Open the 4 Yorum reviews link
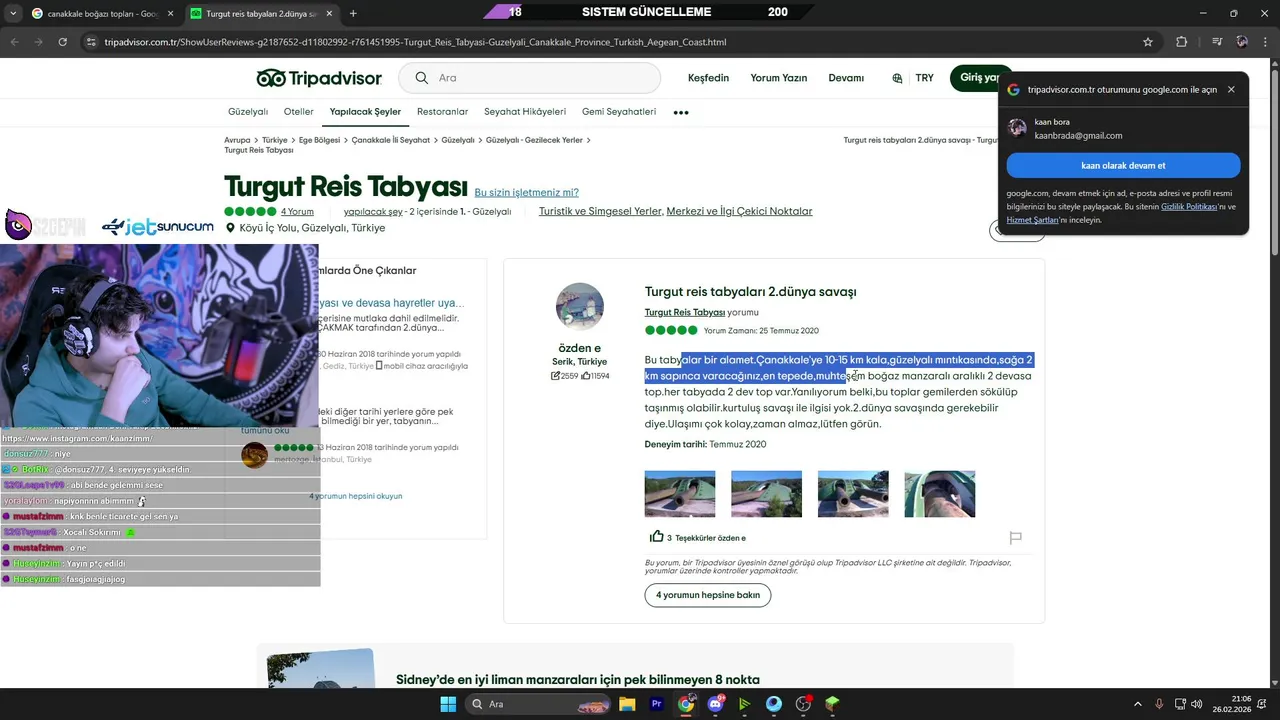This screenshot has height=720, width=1280. (297, 212)
